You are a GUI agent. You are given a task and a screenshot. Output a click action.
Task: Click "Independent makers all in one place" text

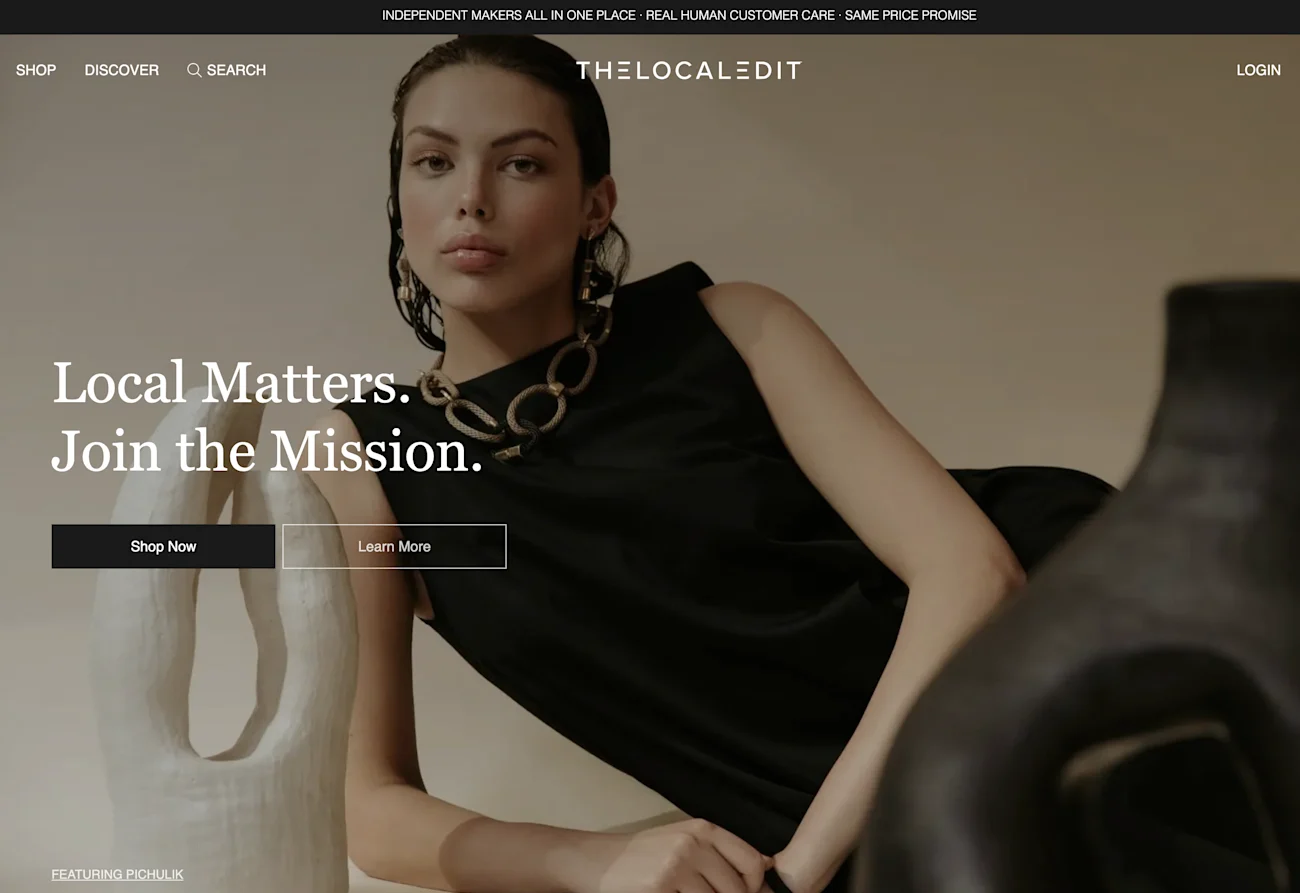pos(509,15)
